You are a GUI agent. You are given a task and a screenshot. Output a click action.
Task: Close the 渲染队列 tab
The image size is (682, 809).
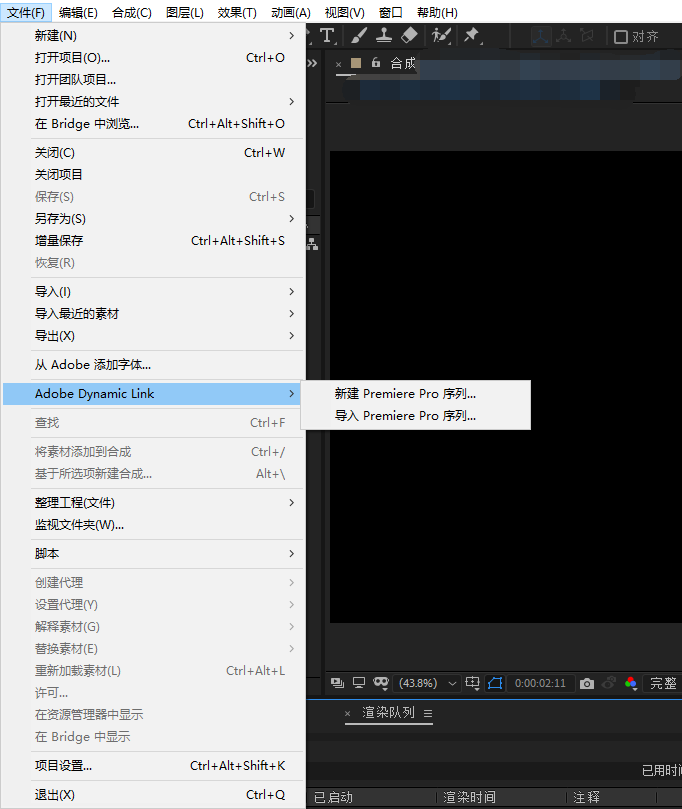coord(348,713)
